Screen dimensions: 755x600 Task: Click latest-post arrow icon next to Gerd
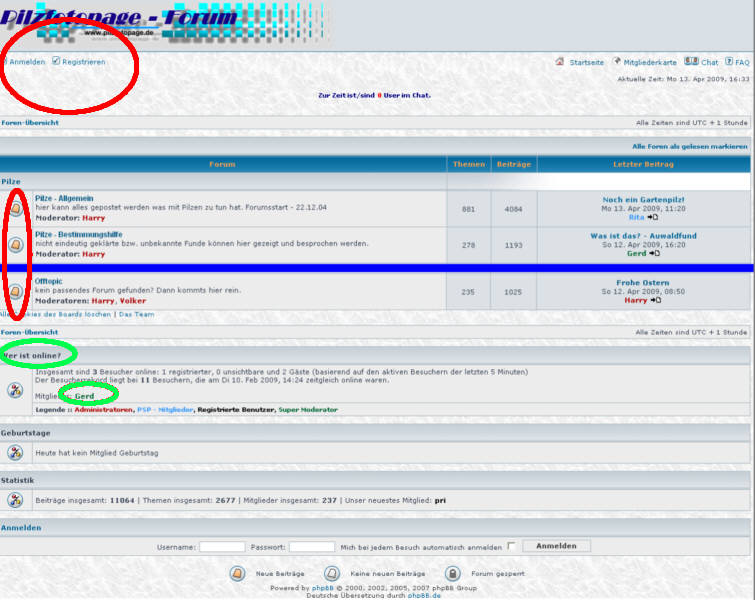click(655, 253)
